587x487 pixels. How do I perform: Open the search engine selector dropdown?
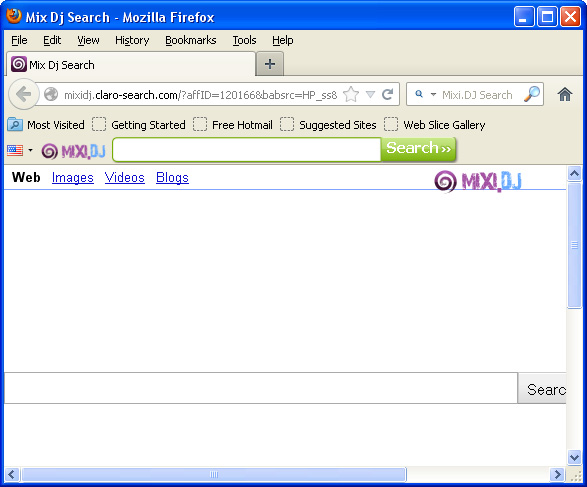click(x=433, y=94)
